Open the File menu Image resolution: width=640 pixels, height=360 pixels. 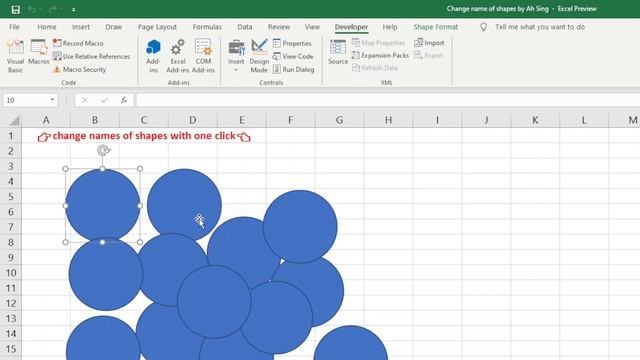coord(14,27)
